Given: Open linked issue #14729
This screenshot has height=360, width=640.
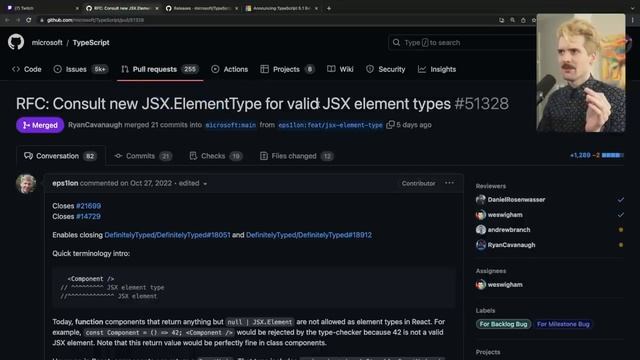Looking at the screenshot, I should tap(88, 216).
